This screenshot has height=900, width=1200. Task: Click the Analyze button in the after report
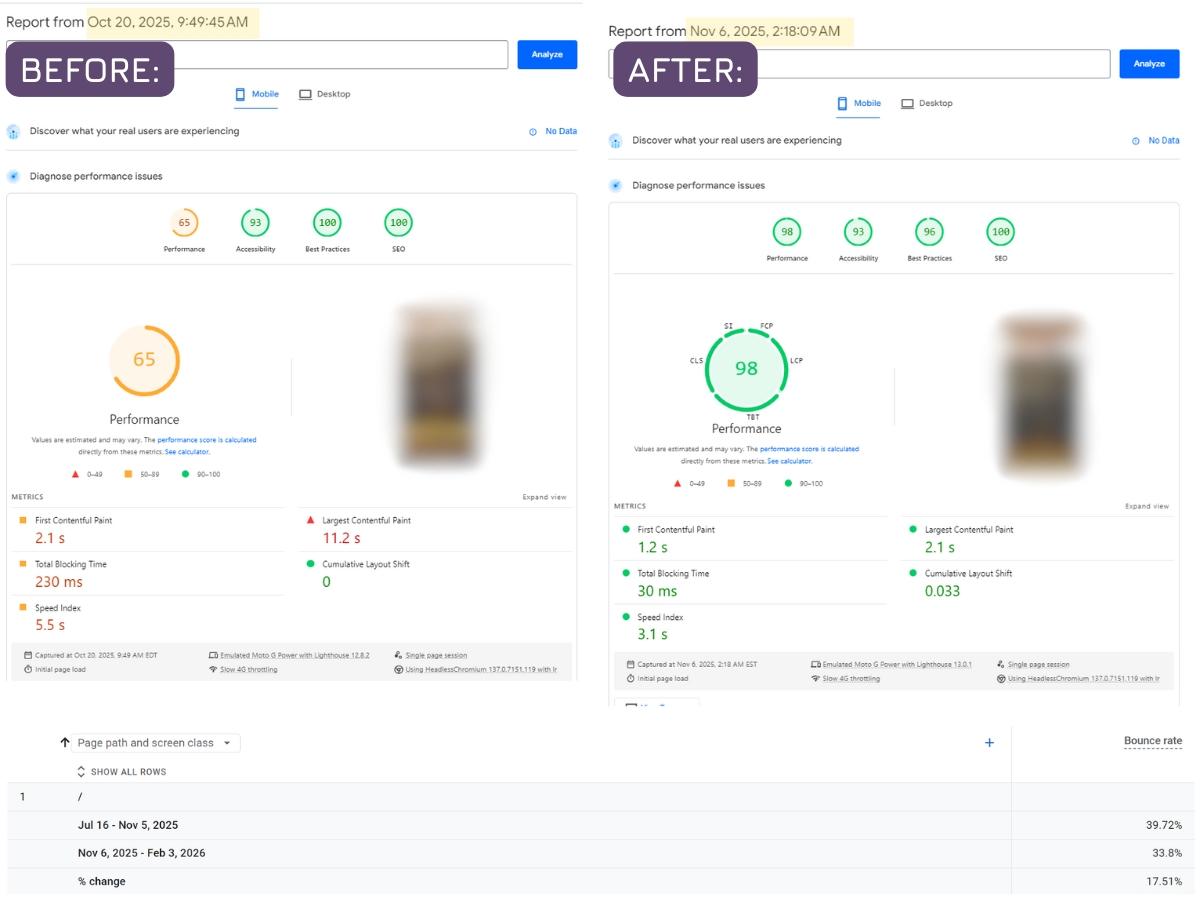pyautogui.click(x=1149, y=64)
